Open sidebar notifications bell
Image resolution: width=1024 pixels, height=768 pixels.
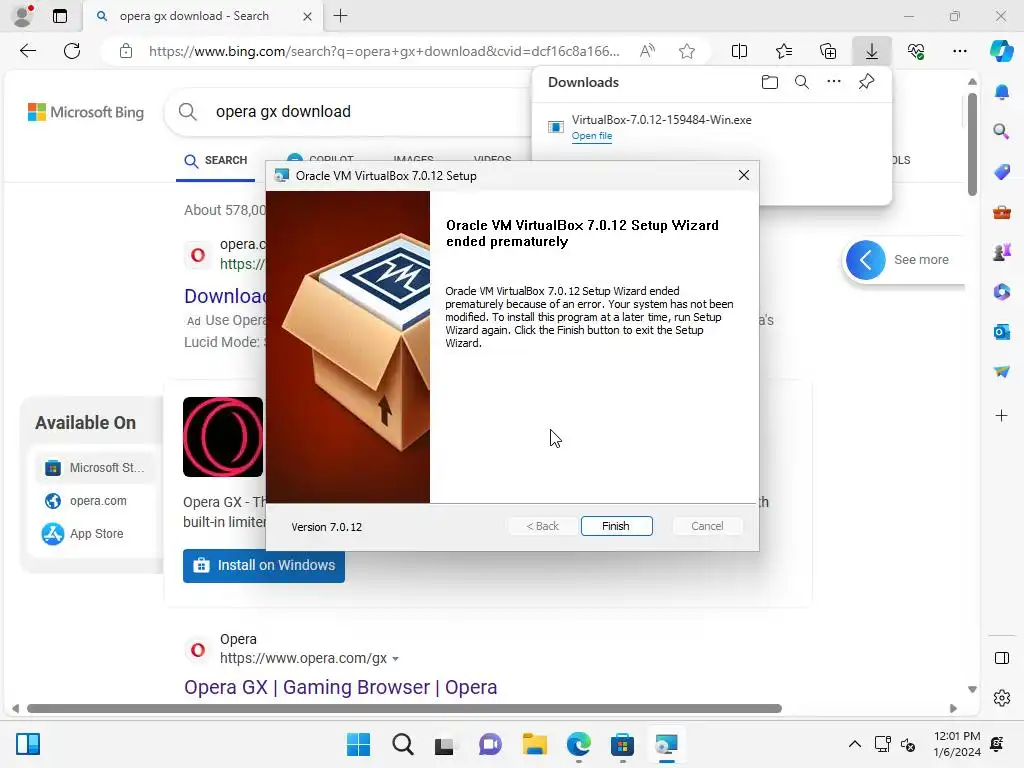click(1002, 92)
